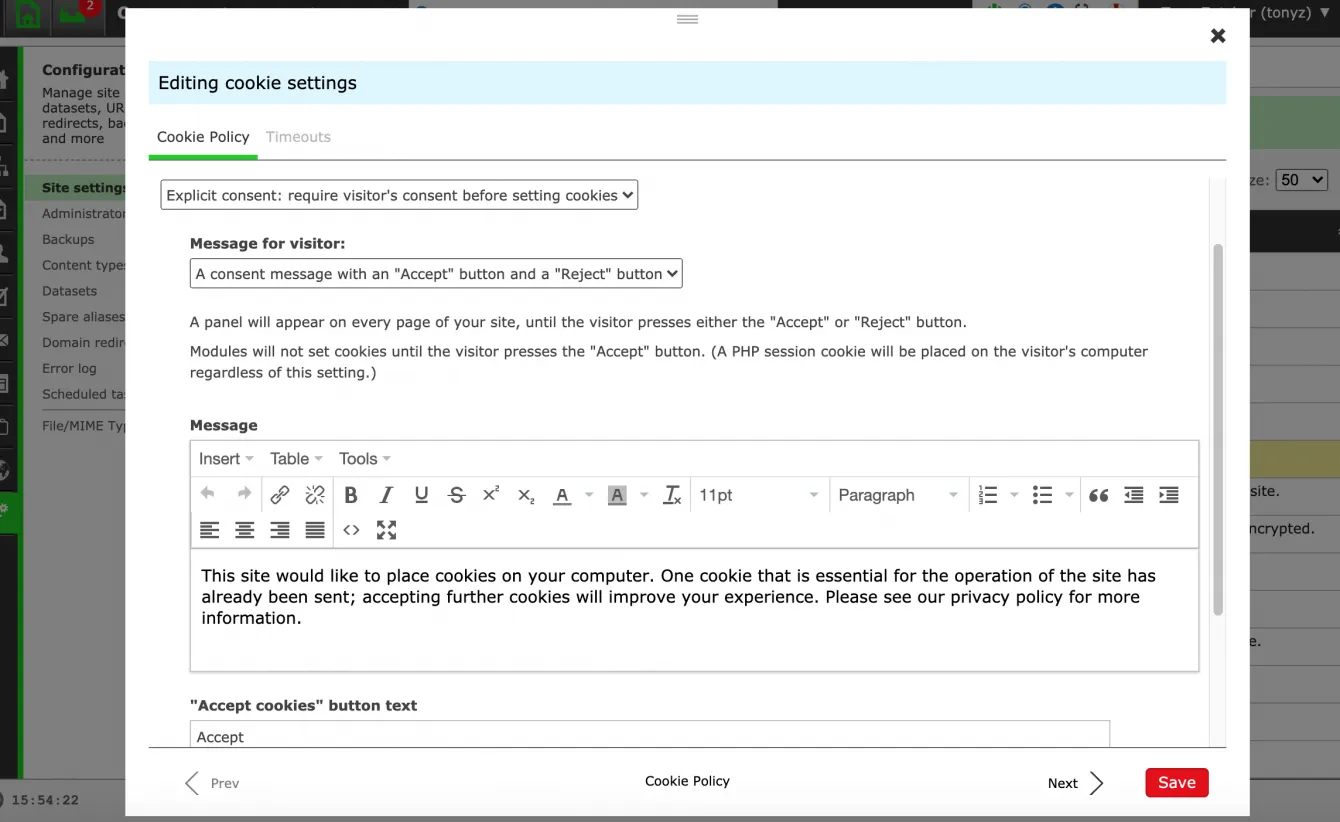This screenshot has height=822, width=1340.
Task: Toggle italic formatting
Action: (386, 495)
